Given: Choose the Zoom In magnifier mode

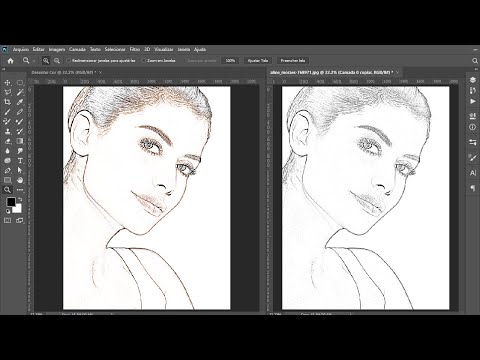Looking at the screenshot, I should [x=46, y=61].
